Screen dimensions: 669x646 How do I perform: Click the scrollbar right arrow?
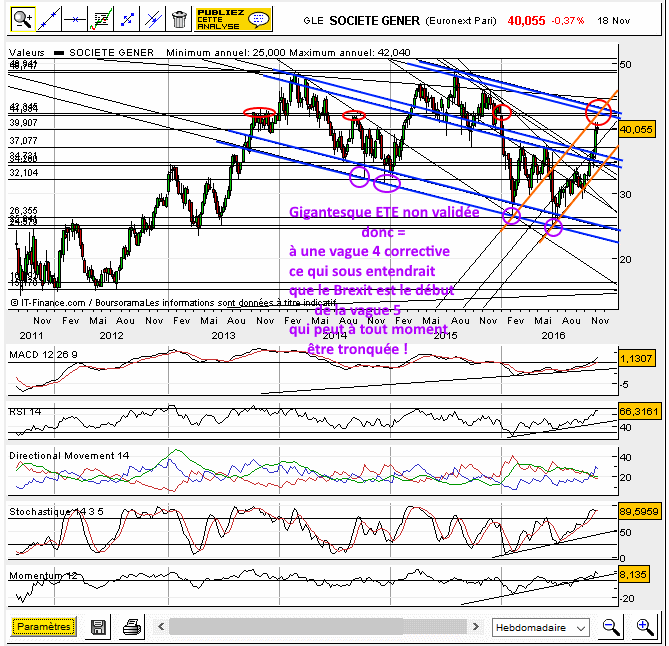point(476,626)
